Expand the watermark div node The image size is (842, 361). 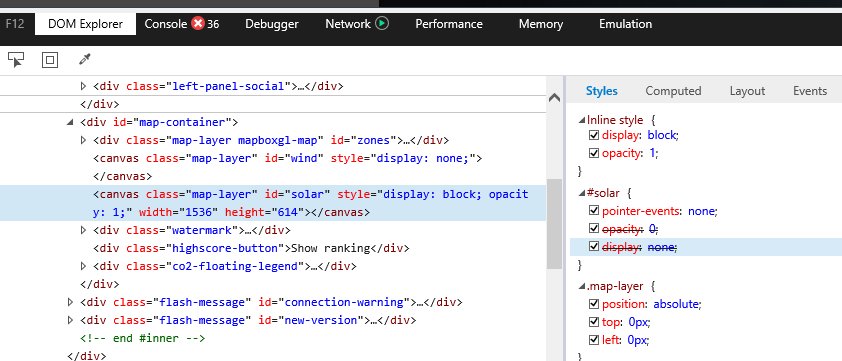83,230
